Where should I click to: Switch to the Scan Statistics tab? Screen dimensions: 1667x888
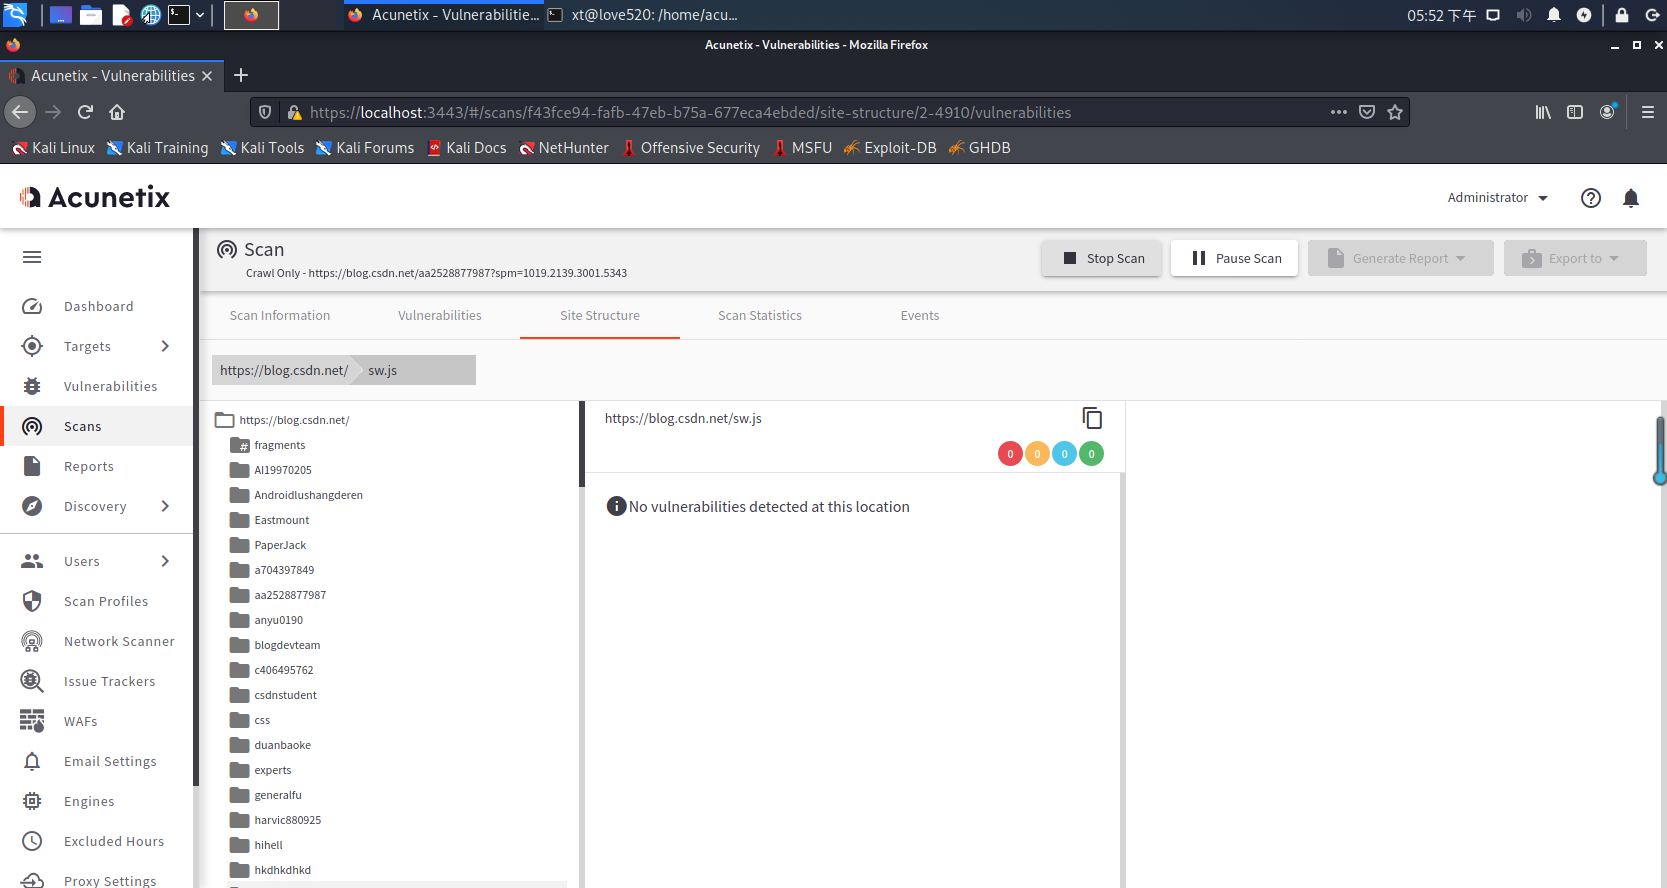pyautogui.click(x=760, y=315)
